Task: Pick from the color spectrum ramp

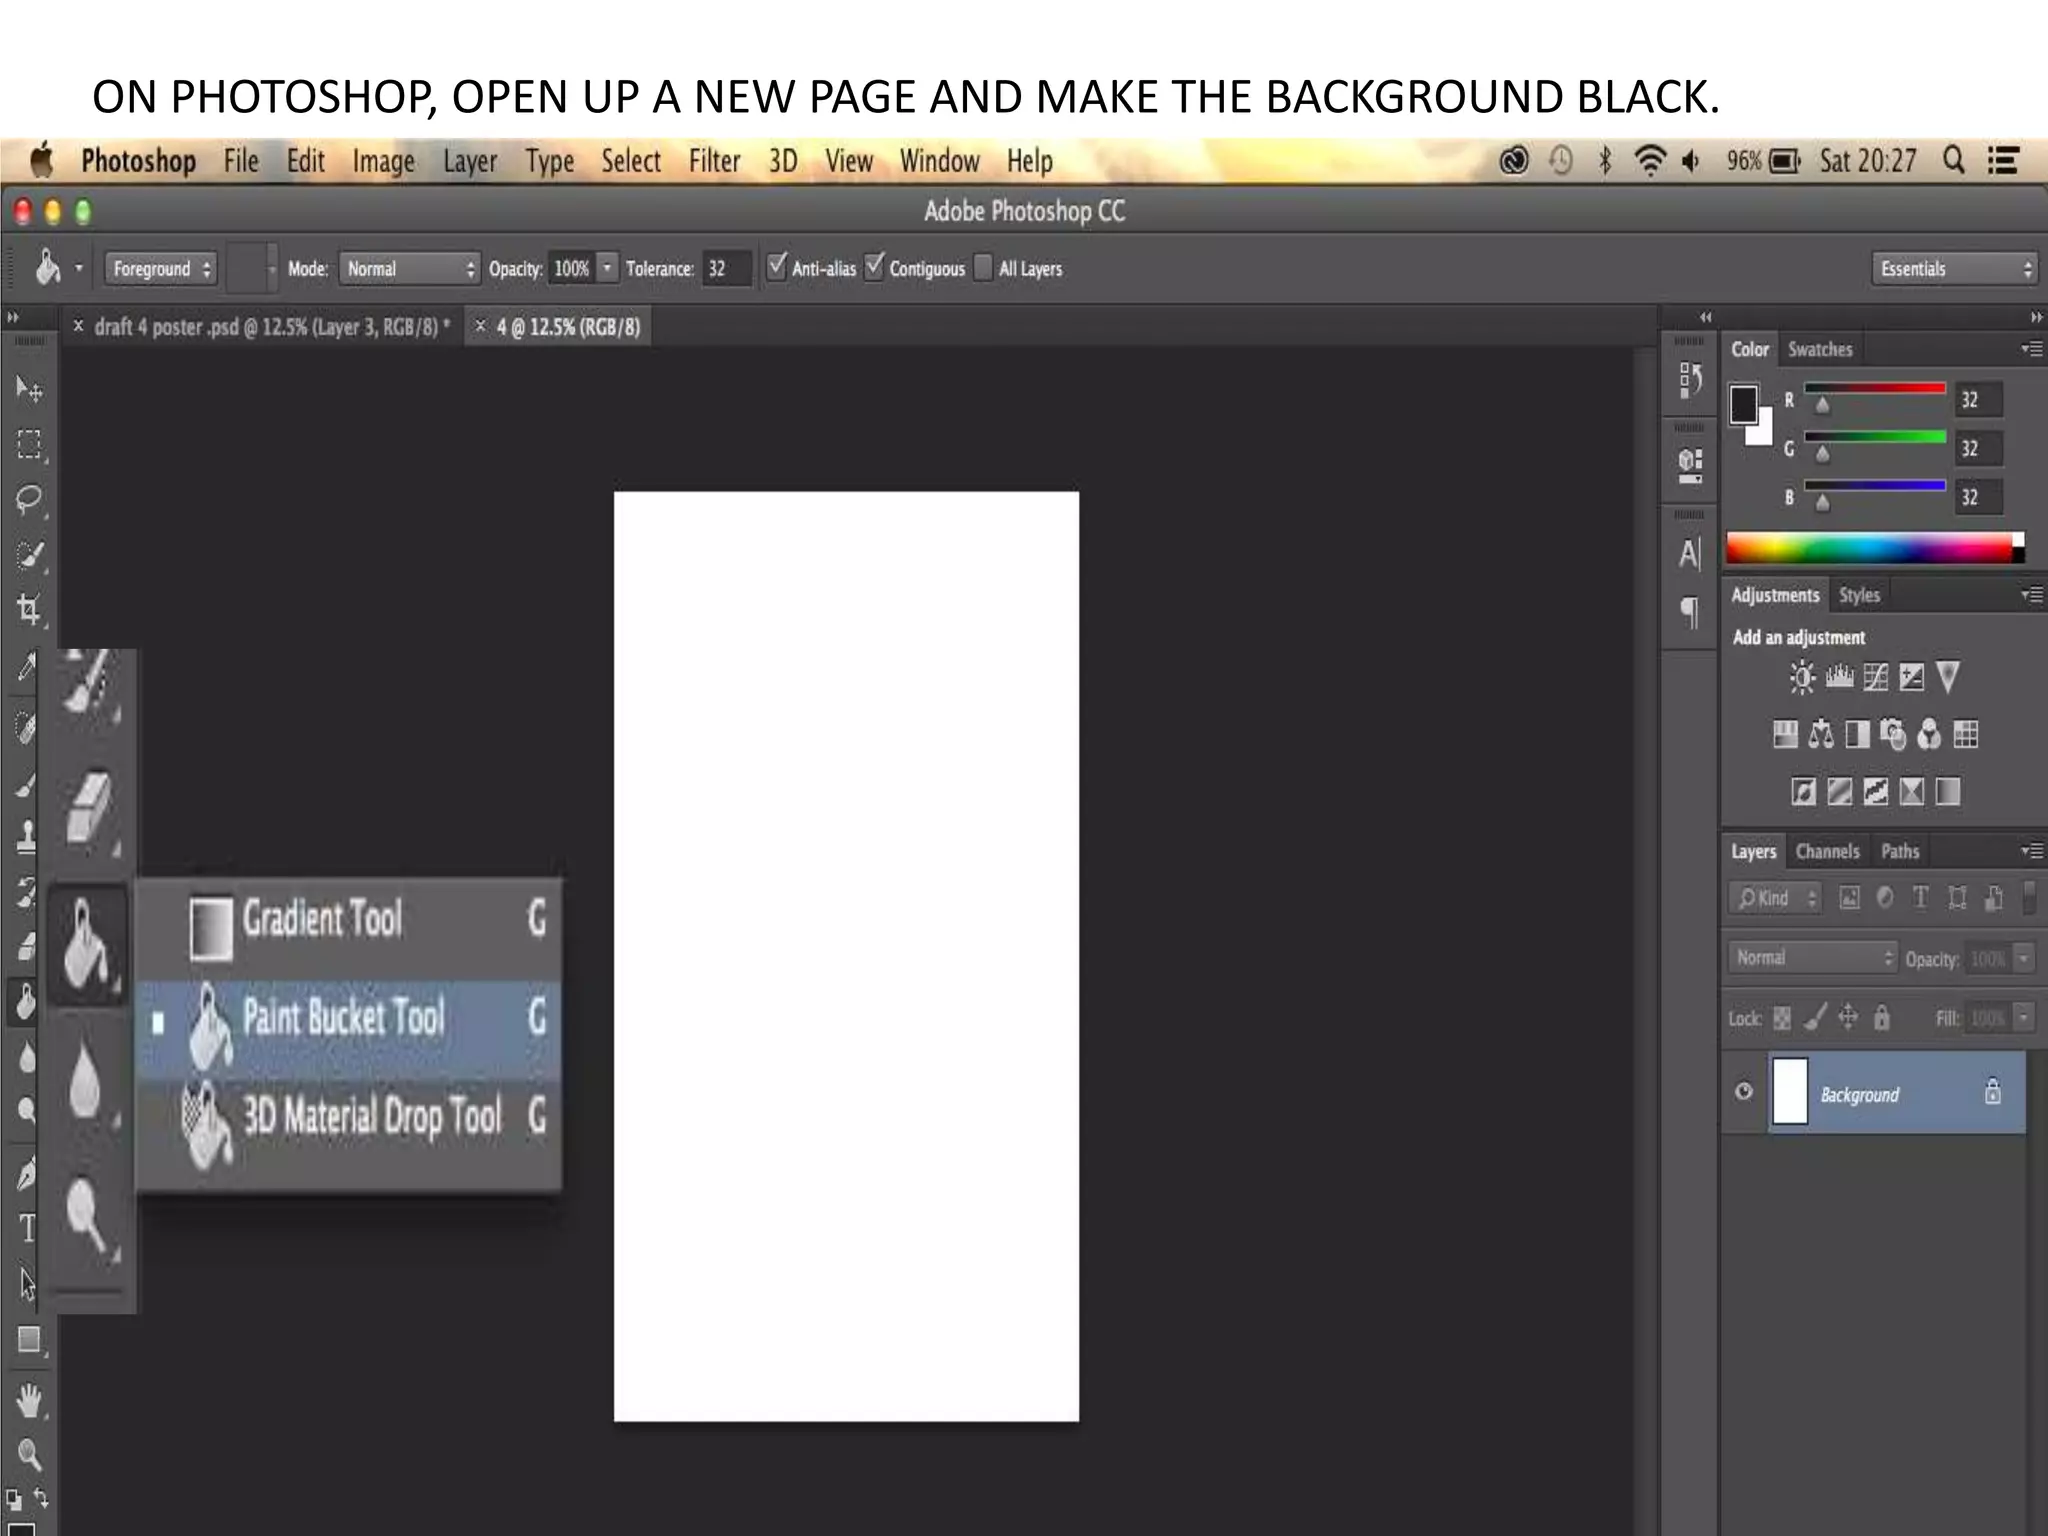Action: [x=1875, y=548]
